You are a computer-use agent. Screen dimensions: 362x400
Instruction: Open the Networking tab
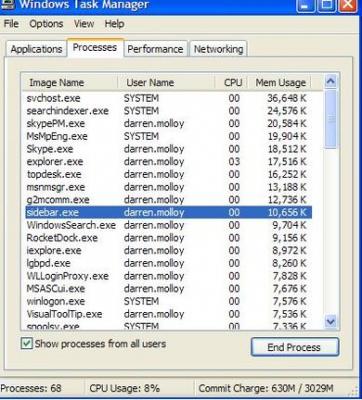218,49
